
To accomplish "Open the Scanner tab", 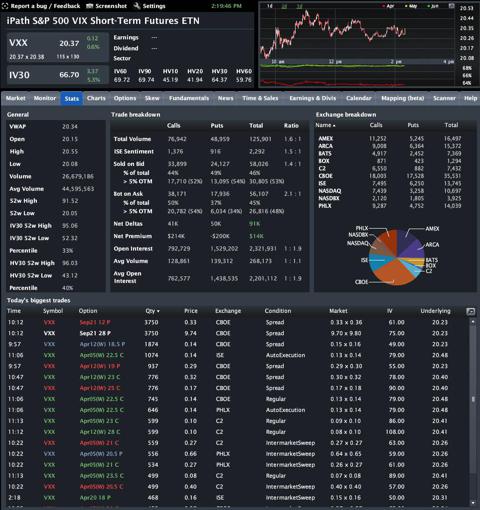I will tap(444, 98).
